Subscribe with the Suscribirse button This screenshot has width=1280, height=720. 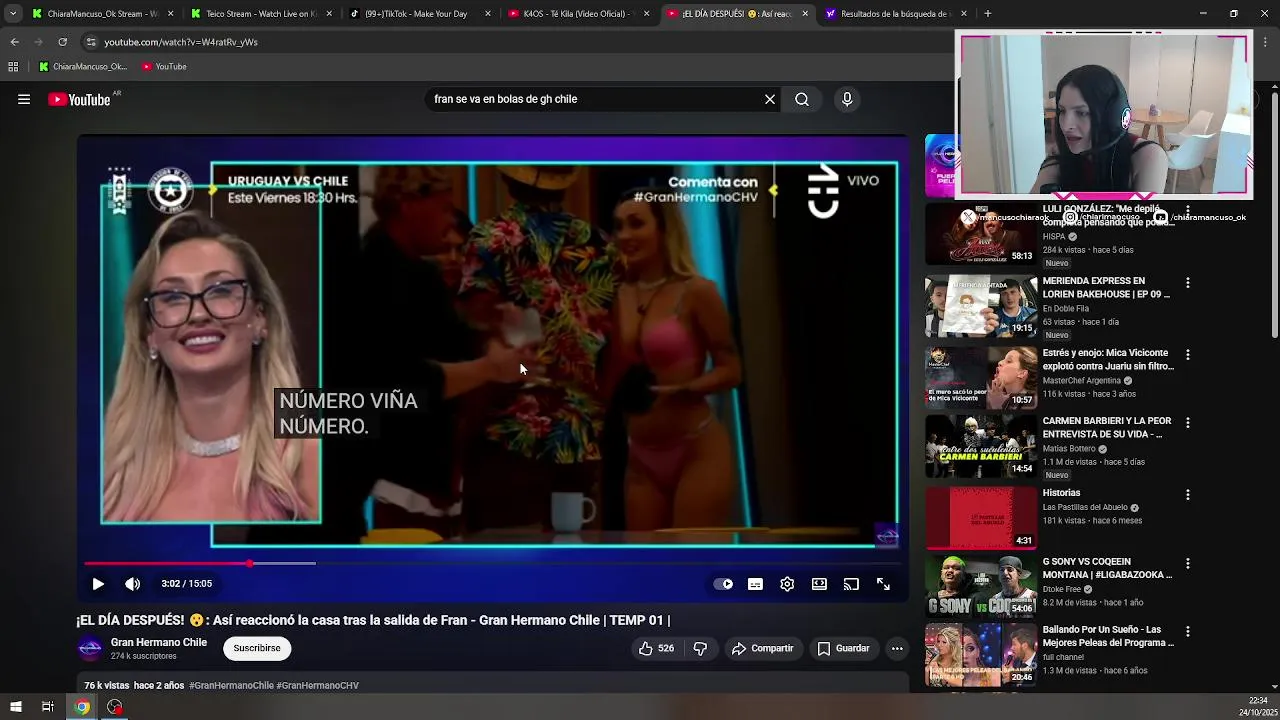[x=257, y=648]
